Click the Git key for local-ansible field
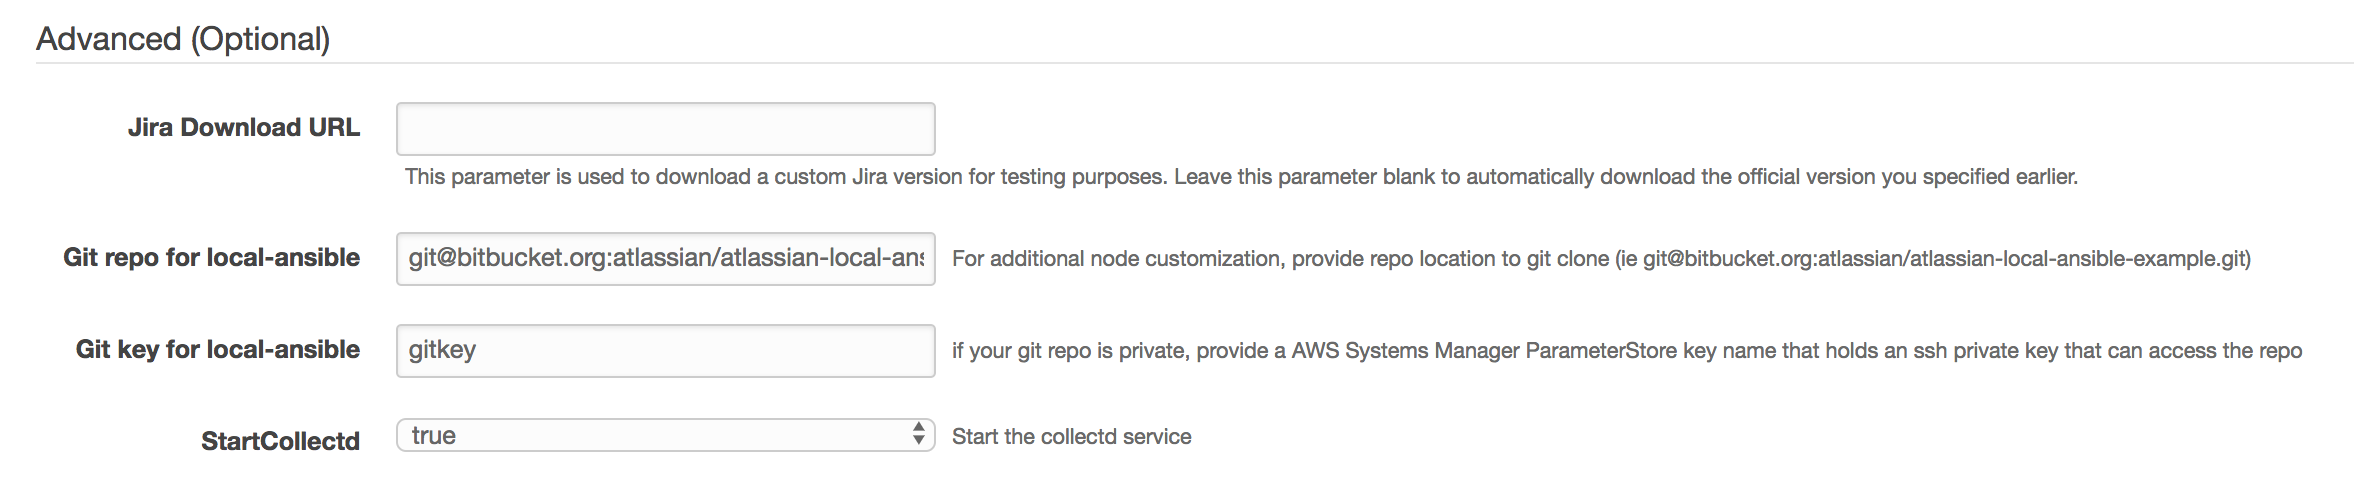 pyautogui.click(x=665, y=351)
